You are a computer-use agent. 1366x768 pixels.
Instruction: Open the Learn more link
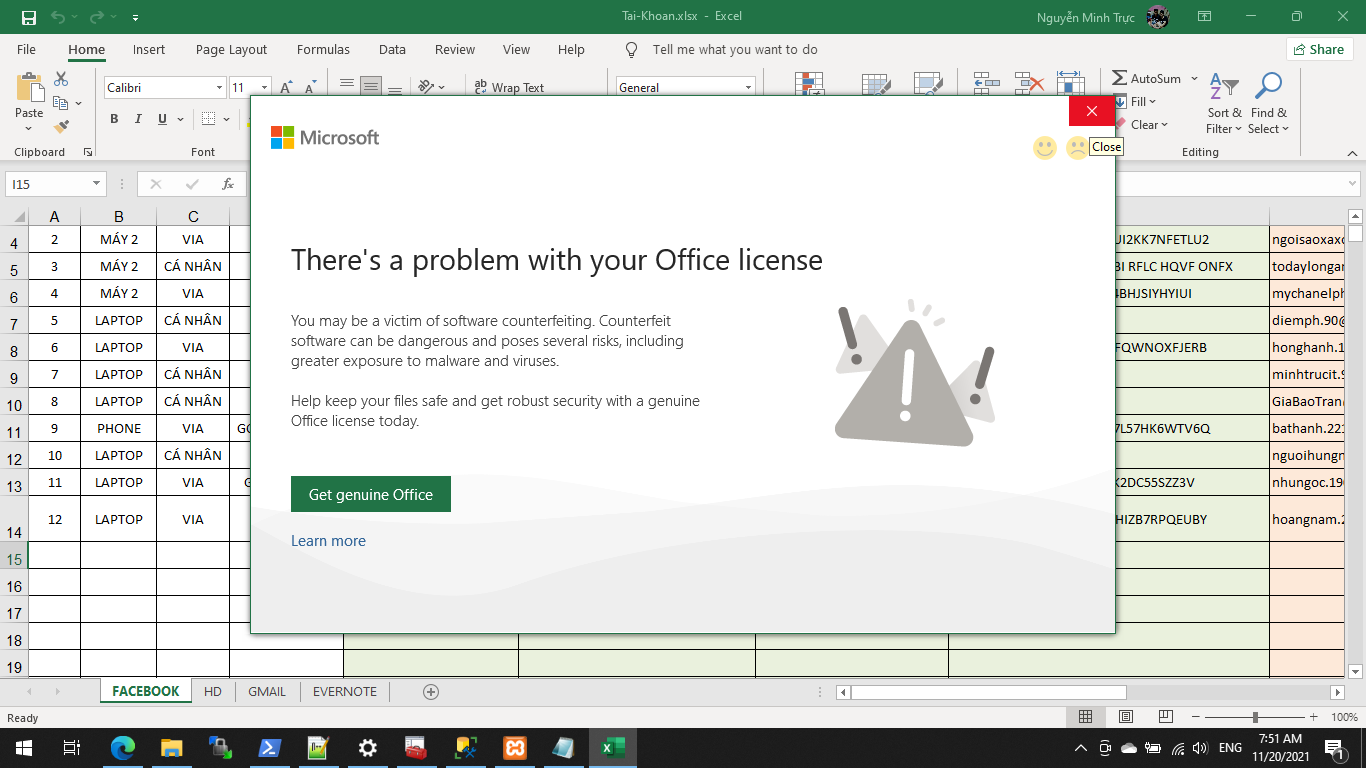(x=328, y=541)
